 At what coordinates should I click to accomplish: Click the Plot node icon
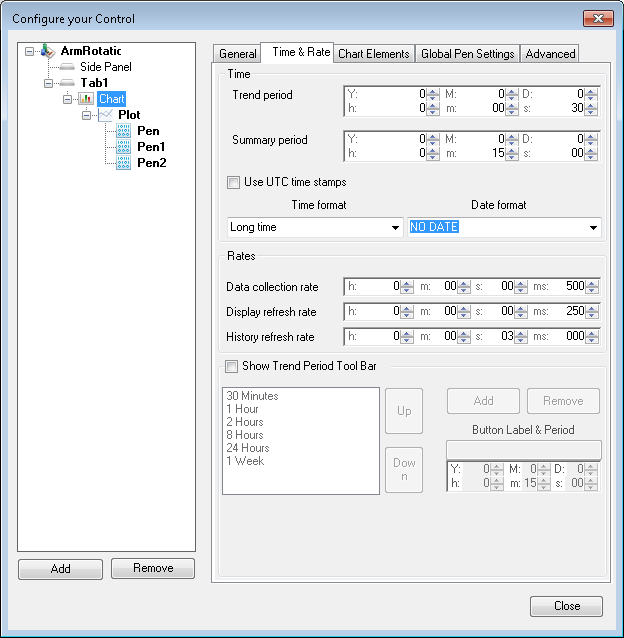[x=105, y=115]
